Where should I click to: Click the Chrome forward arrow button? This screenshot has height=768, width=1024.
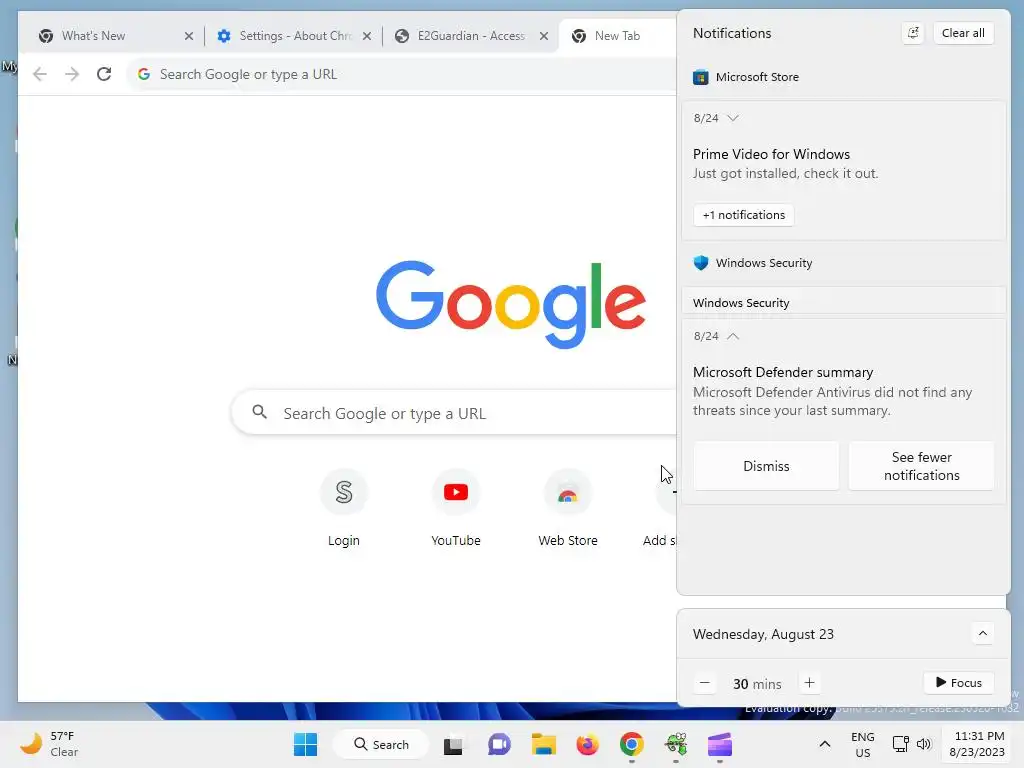pyautogui.click(x=72, y=74)
